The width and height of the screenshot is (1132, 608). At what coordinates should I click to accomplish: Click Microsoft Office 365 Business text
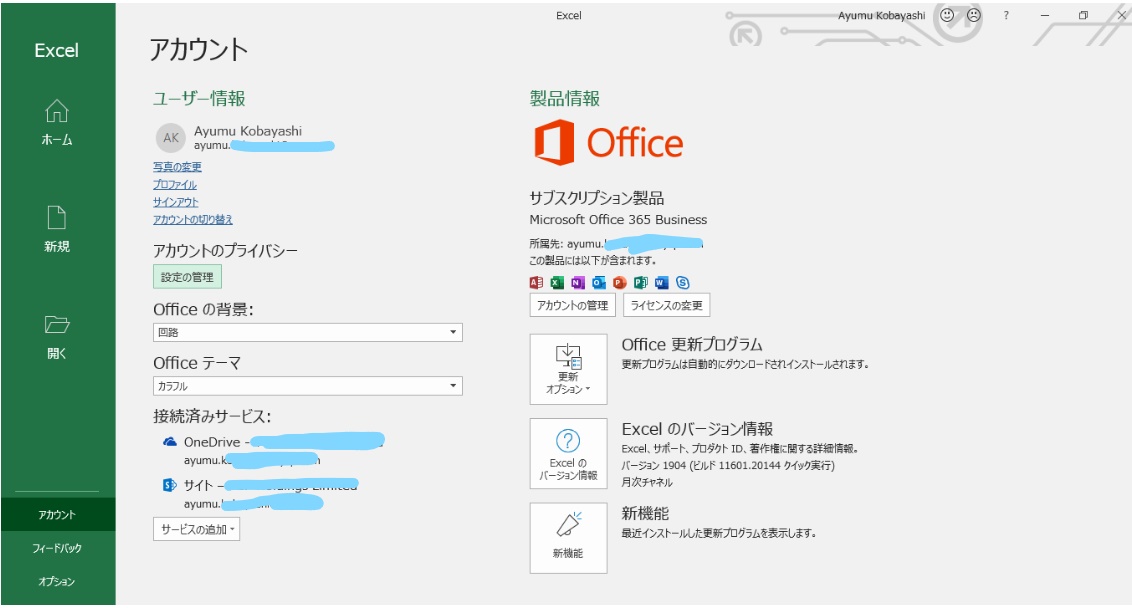click(618, 220)
